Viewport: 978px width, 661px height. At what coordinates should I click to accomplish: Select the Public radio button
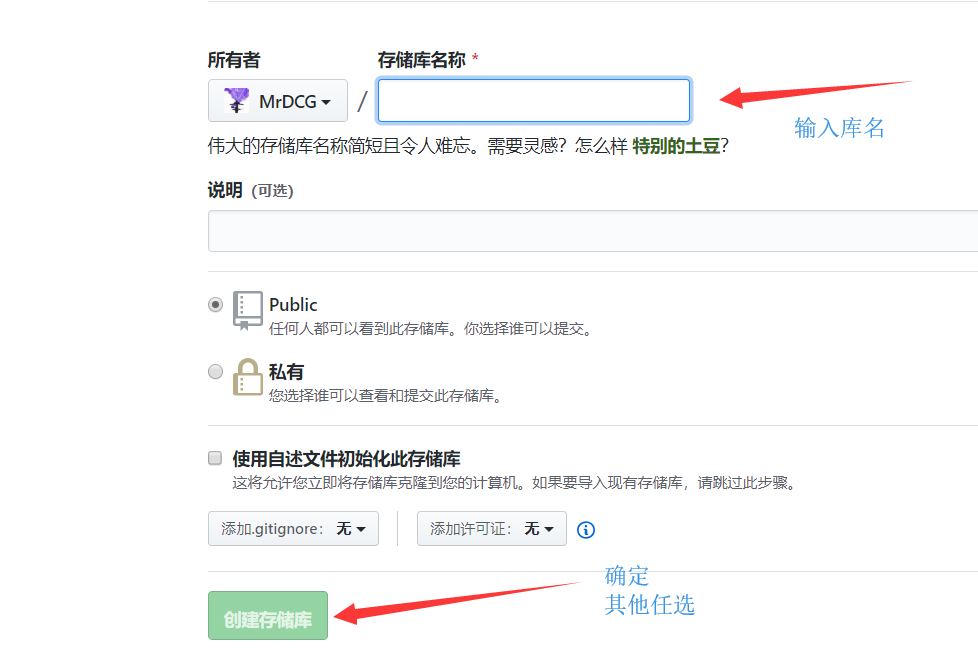tap(214, 304)
